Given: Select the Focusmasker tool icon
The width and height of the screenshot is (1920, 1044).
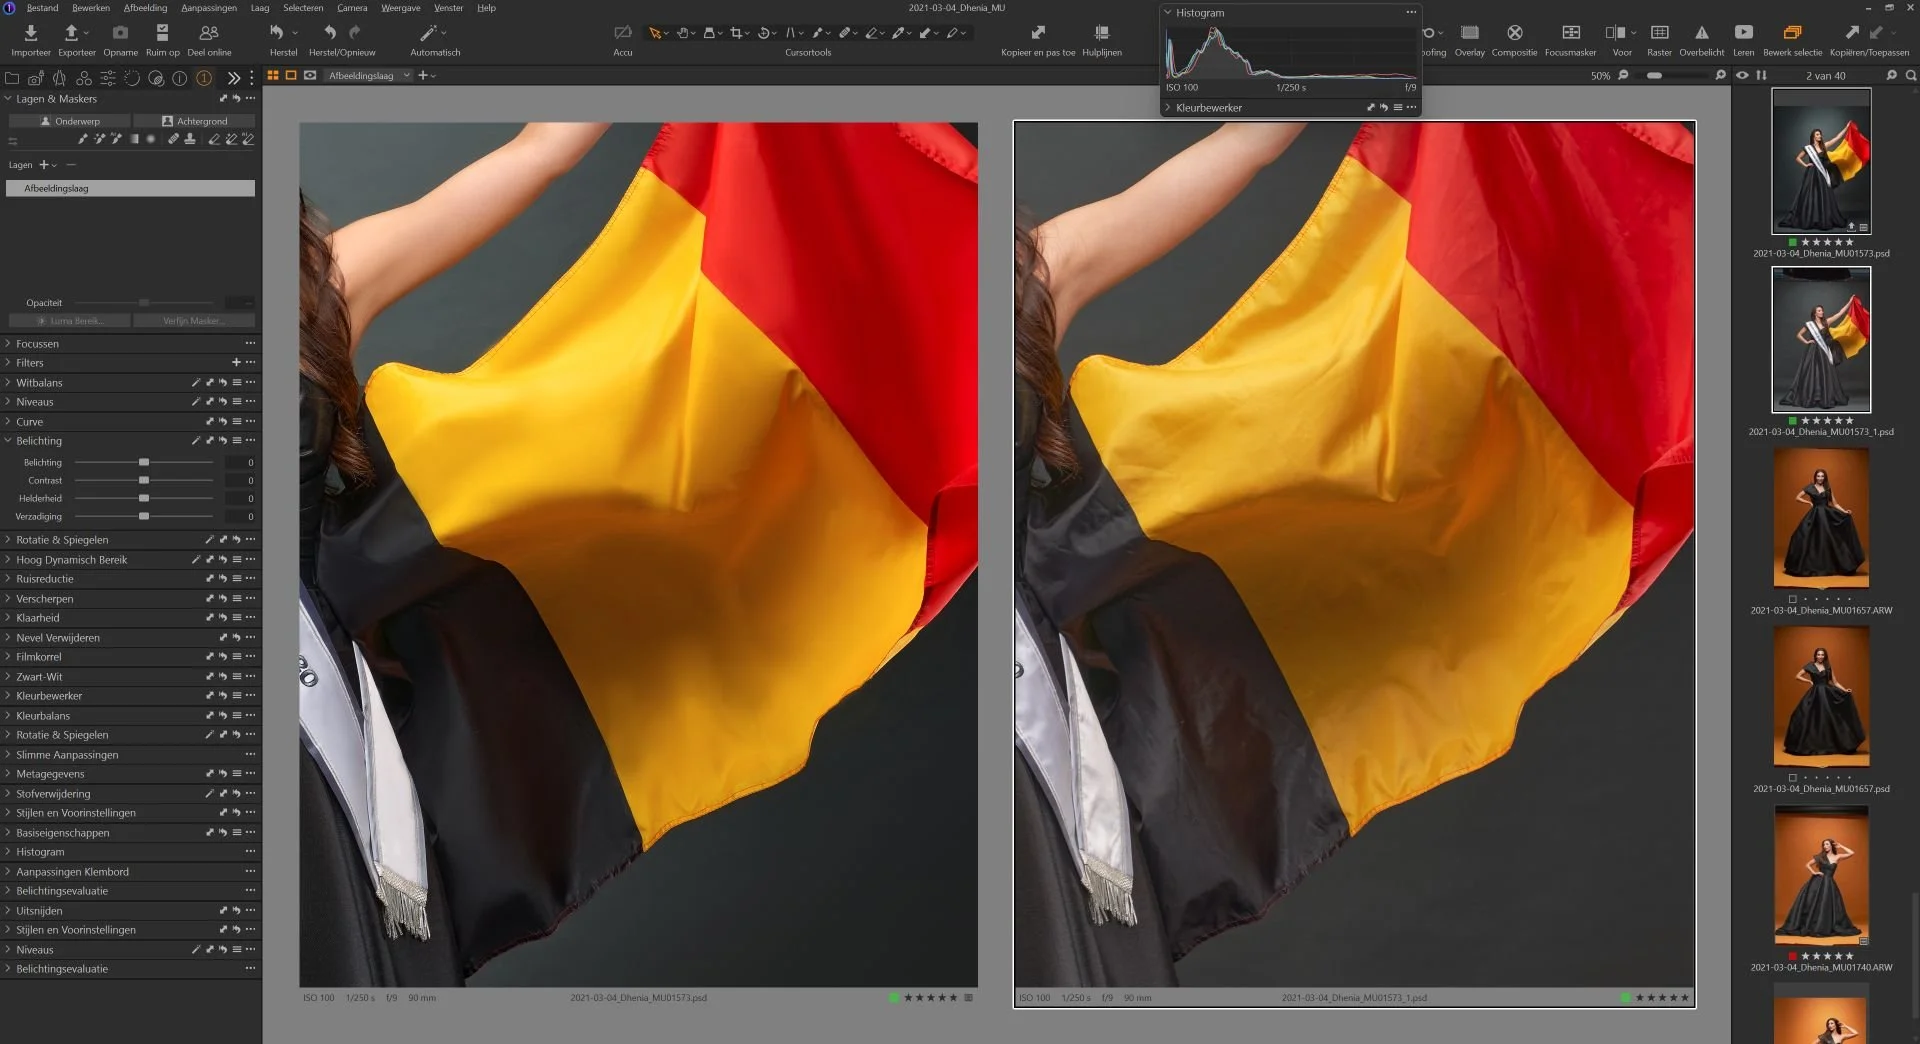Looking at the screenshot, I should pos(1570,33).
